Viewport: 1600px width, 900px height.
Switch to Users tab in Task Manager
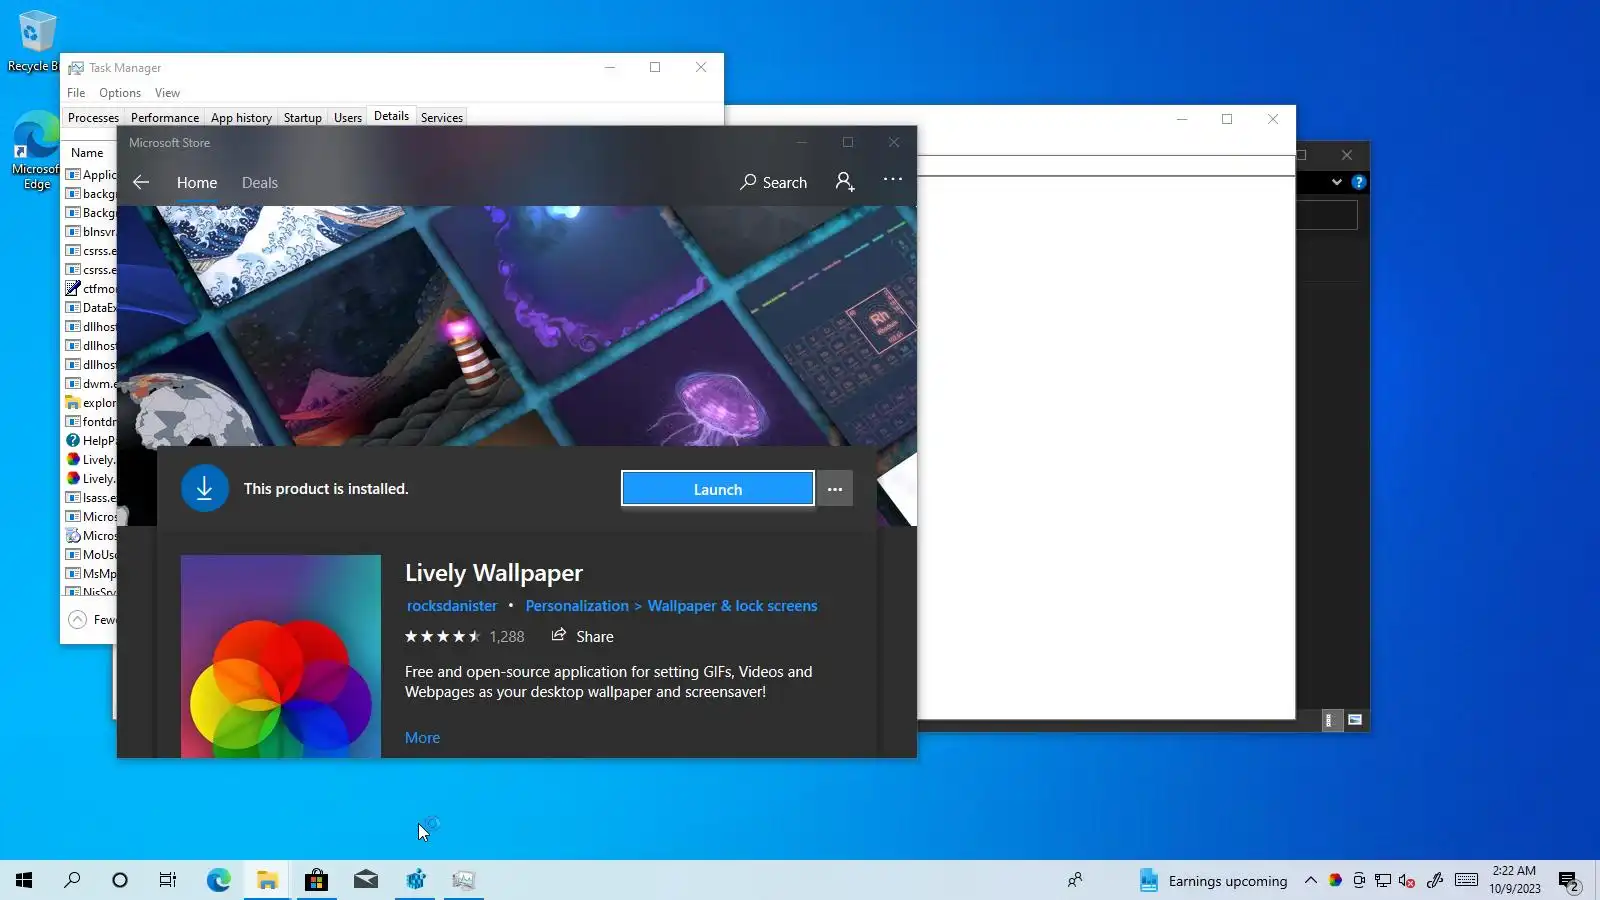pos(348,118)
